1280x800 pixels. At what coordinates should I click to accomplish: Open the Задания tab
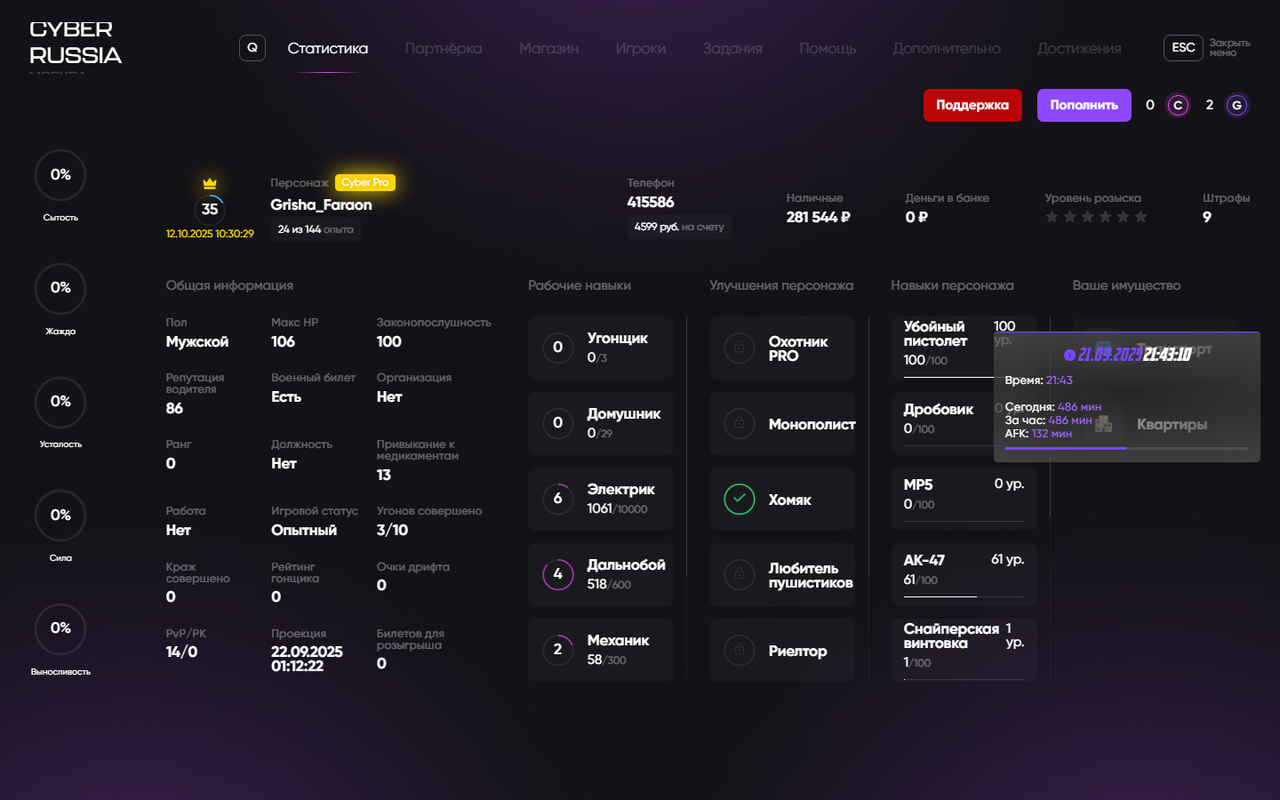click(733, 48)
